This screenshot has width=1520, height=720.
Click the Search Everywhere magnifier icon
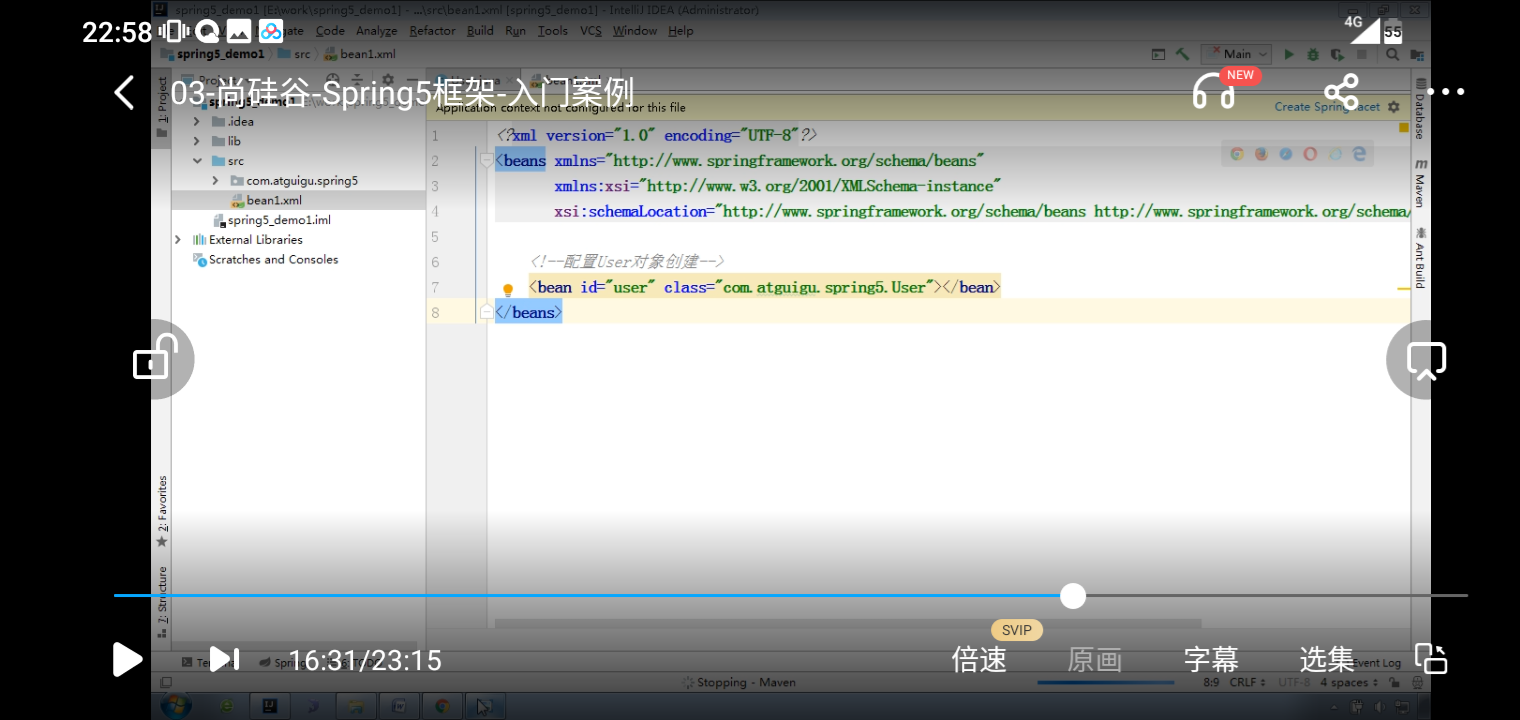coord(1393,54)
